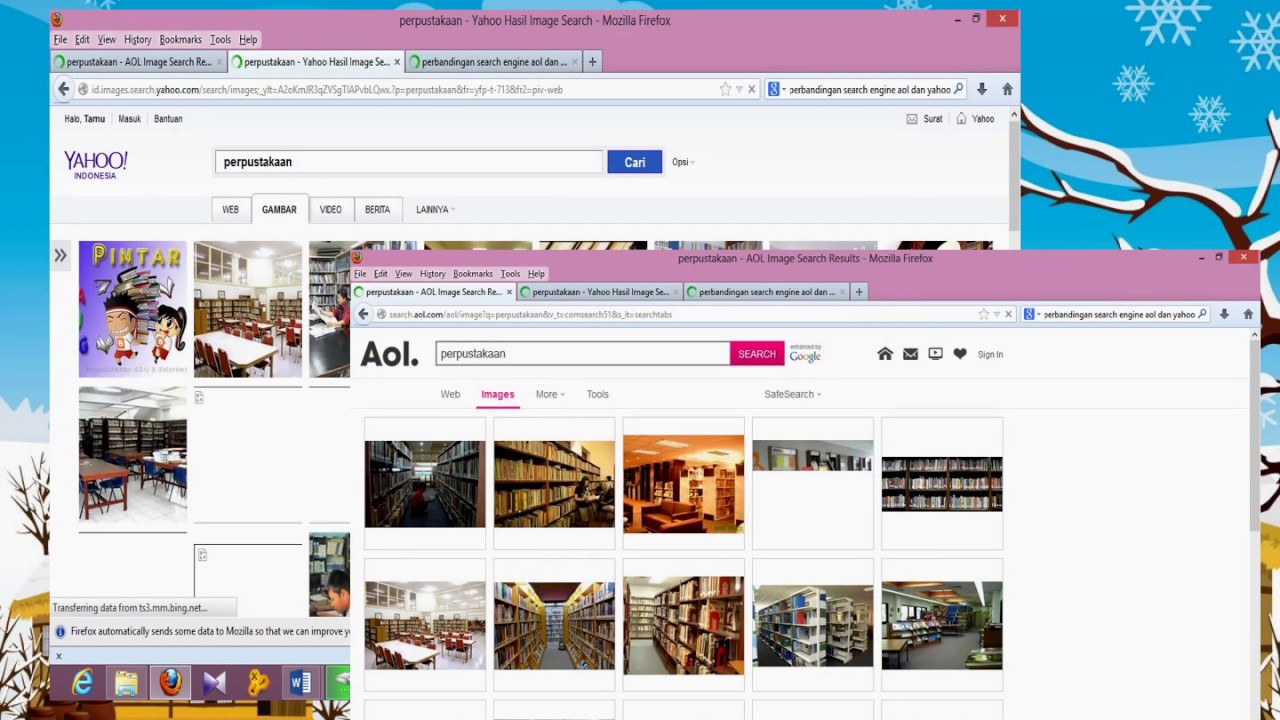Image resolution: width=1280 pixels, height=720 pixels.
Task: Switch to perbandingan search engine tab in Yahoo window
Action: coord(493,62)
